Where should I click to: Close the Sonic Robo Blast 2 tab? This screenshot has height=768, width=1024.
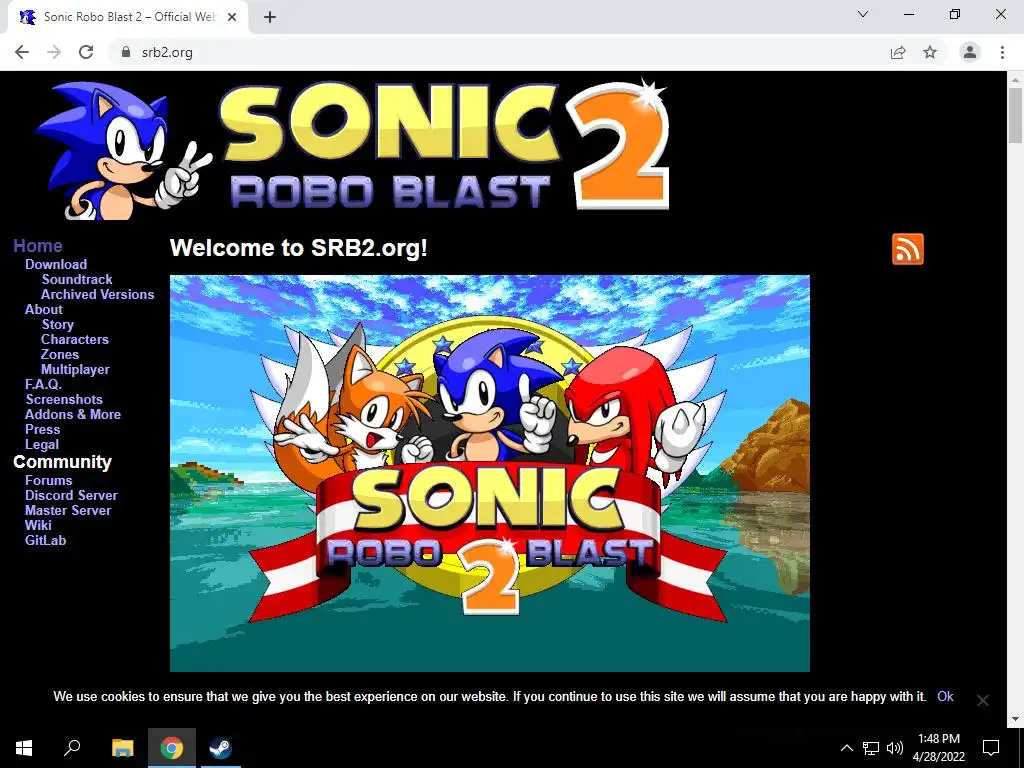click(x=232, y=17)
